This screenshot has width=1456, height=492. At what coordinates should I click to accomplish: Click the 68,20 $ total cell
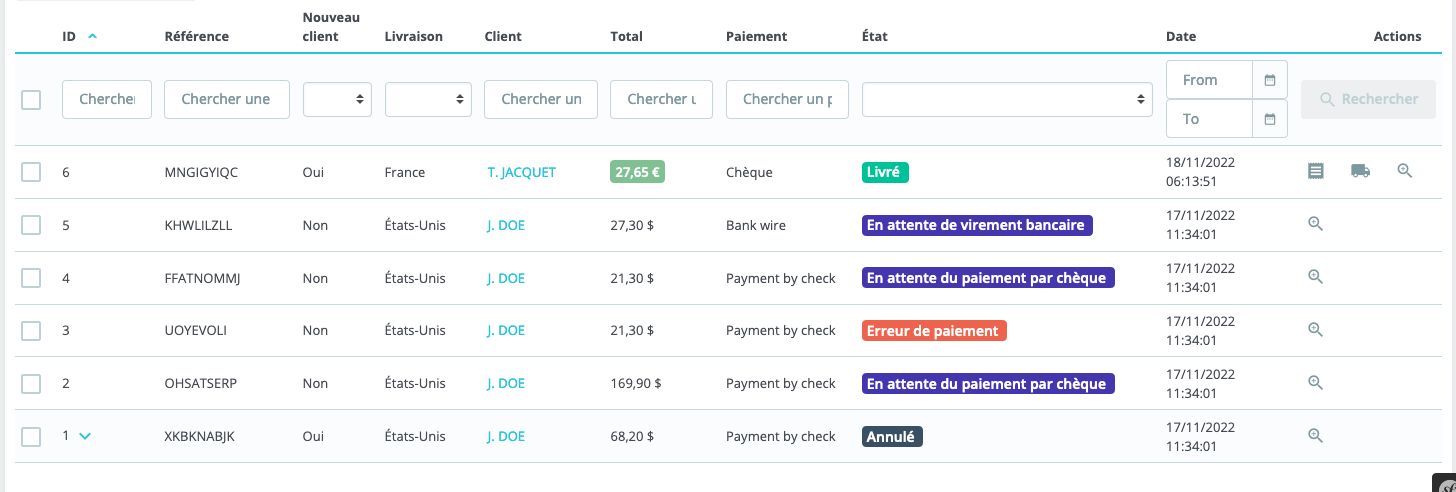pos(632,436)
